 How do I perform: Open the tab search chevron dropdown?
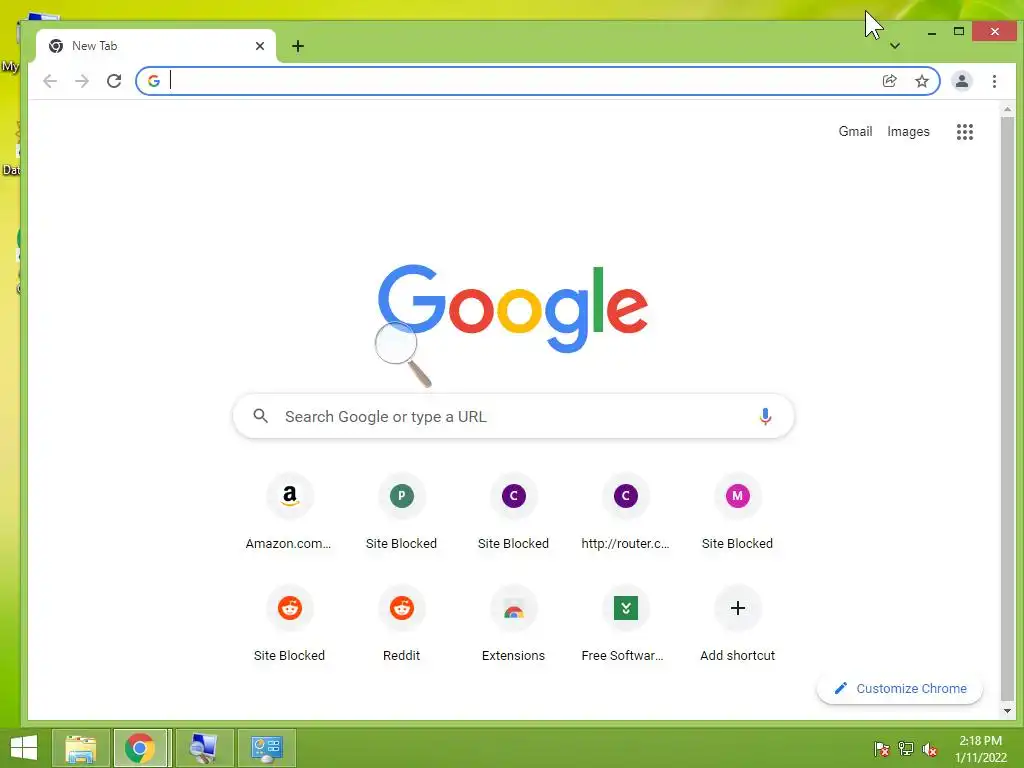[x=895, y=46]
